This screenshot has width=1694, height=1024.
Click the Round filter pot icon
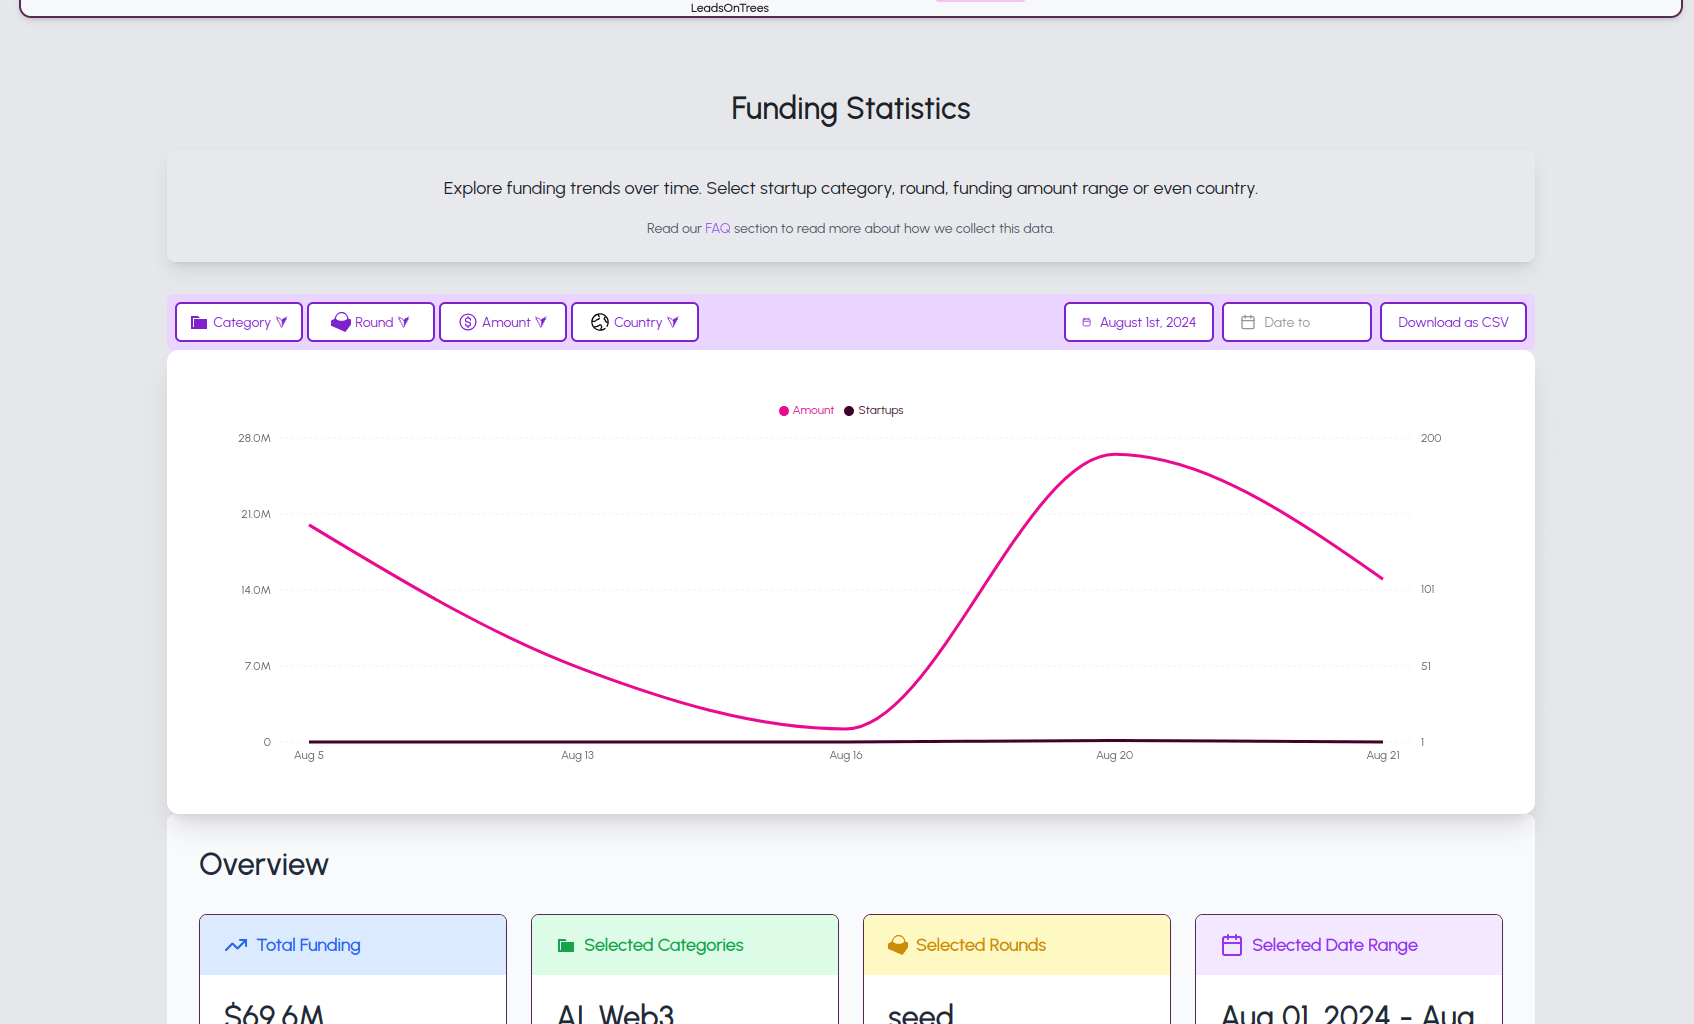coord(341,322)
